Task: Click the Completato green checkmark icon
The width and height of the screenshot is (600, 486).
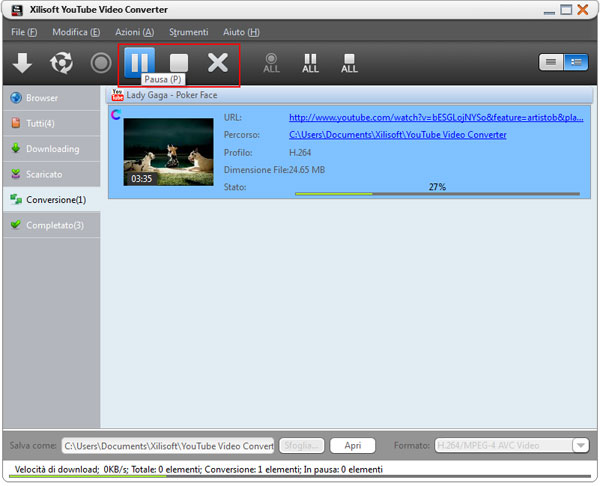Action: [x=16, y=224]
